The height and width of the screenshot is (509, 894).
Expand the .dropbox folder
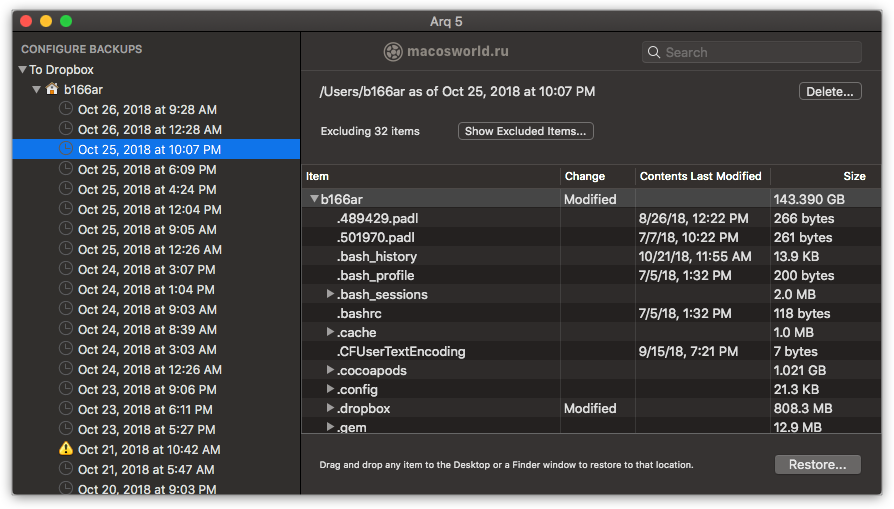pos(330,408)
